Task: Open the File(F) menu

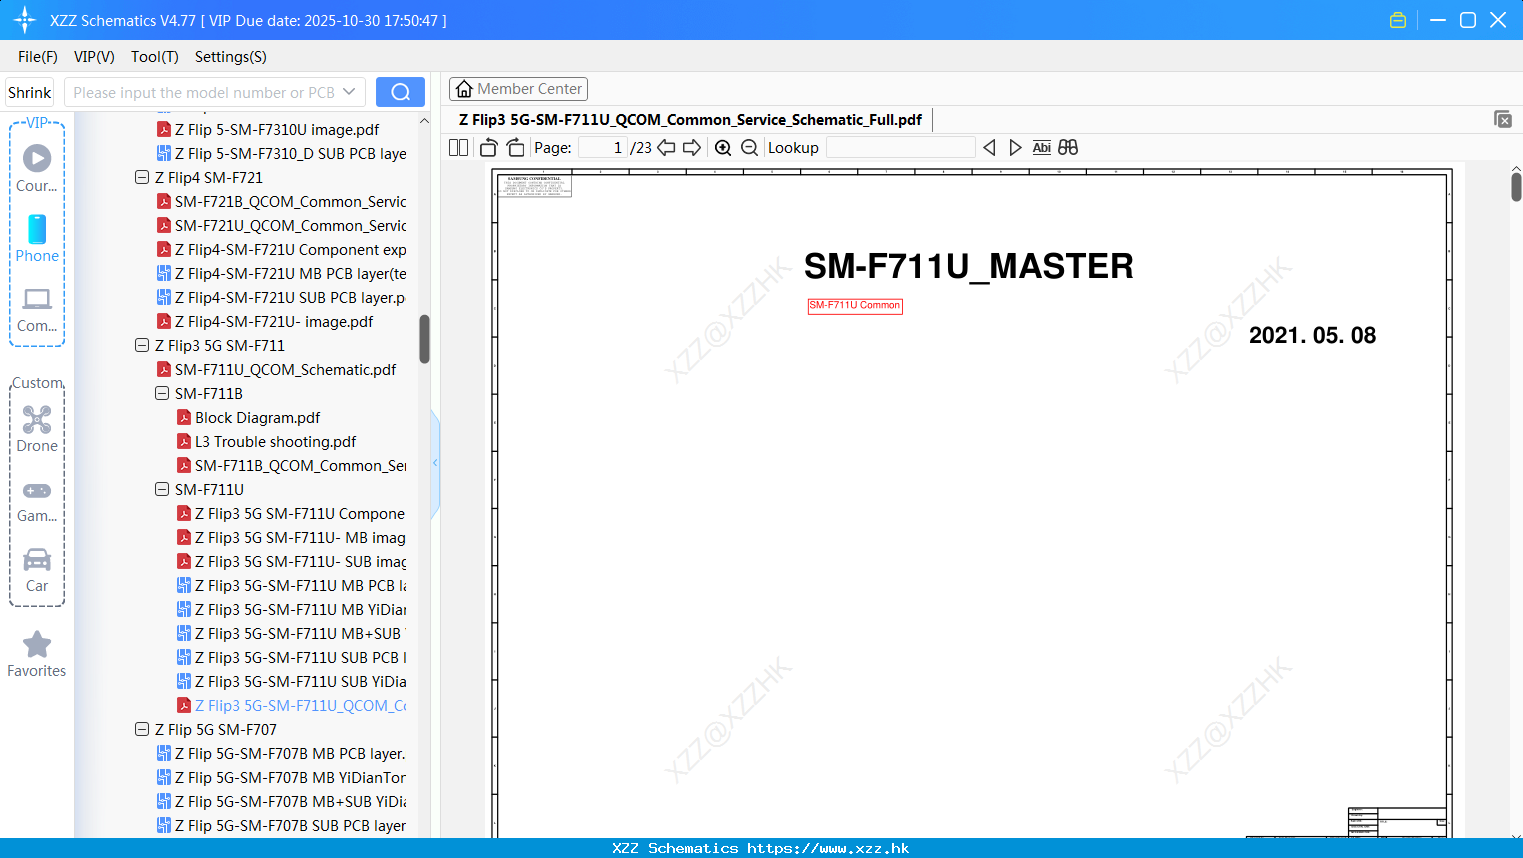Action: 38,57
